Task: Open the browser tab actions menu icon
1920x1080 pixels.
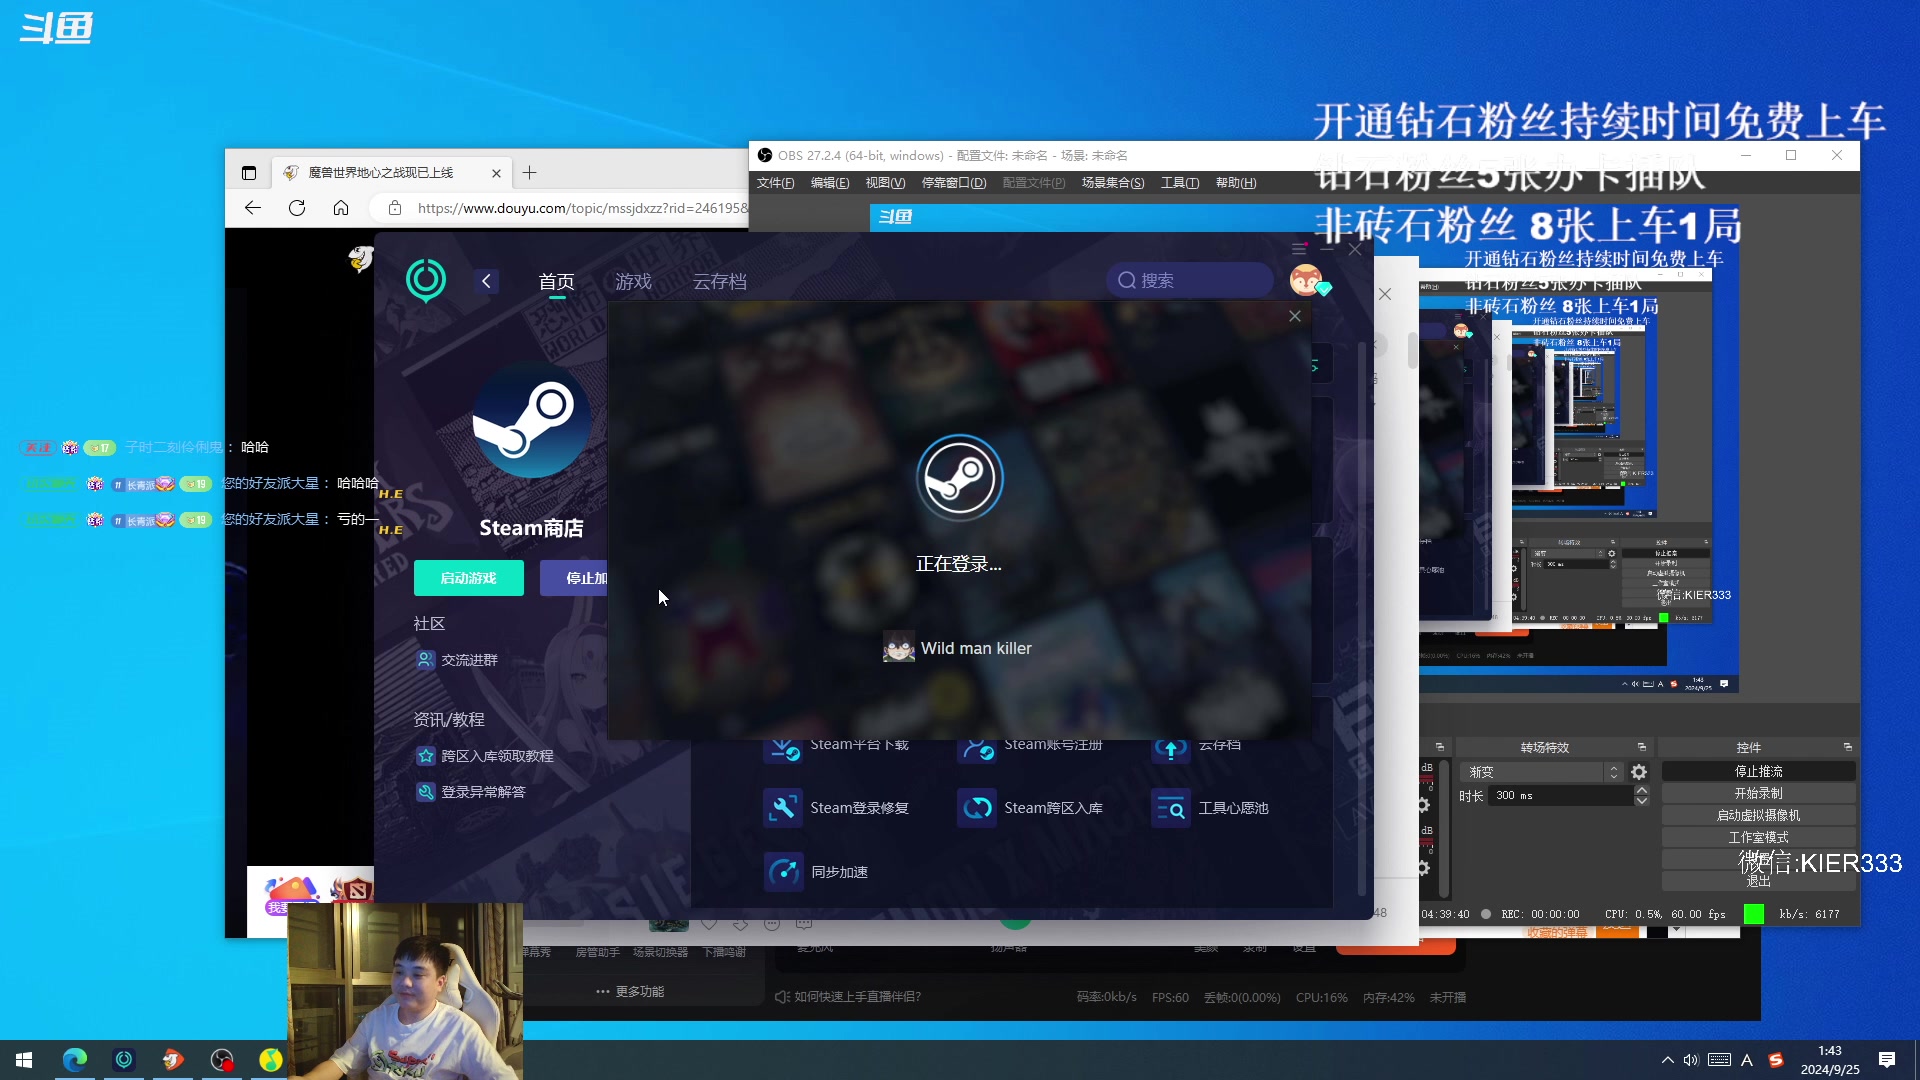Action: pos(249,173)
